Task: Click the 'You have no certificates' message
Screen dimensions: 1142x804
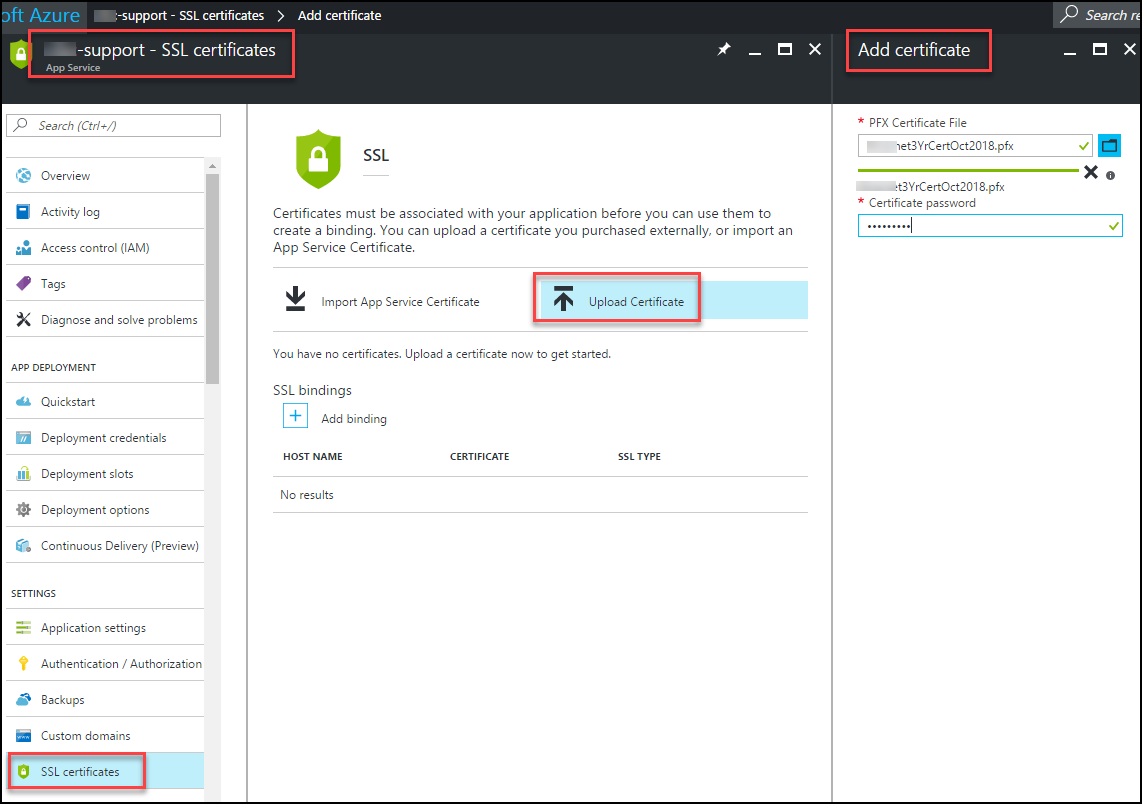Action: [442, 354]
